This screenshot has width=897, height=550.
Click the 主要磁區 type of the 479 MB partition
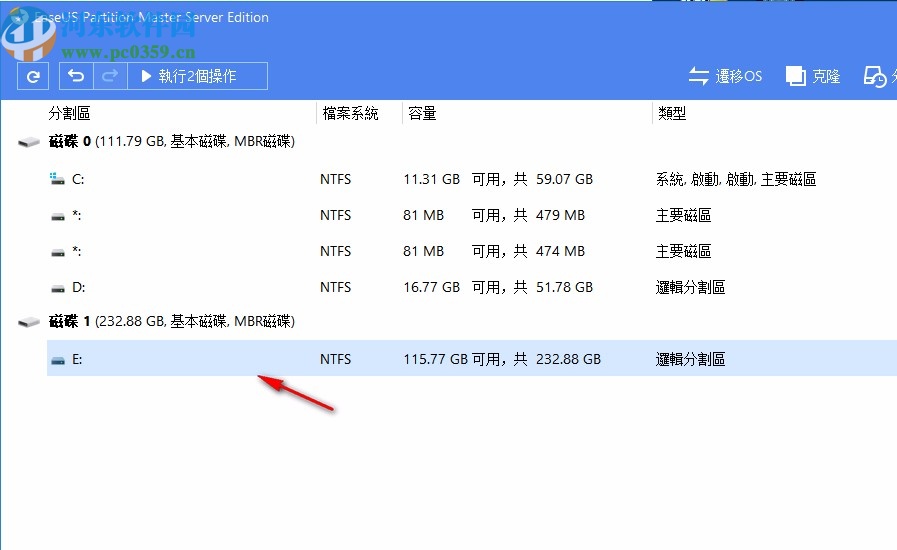coord(683,215)
